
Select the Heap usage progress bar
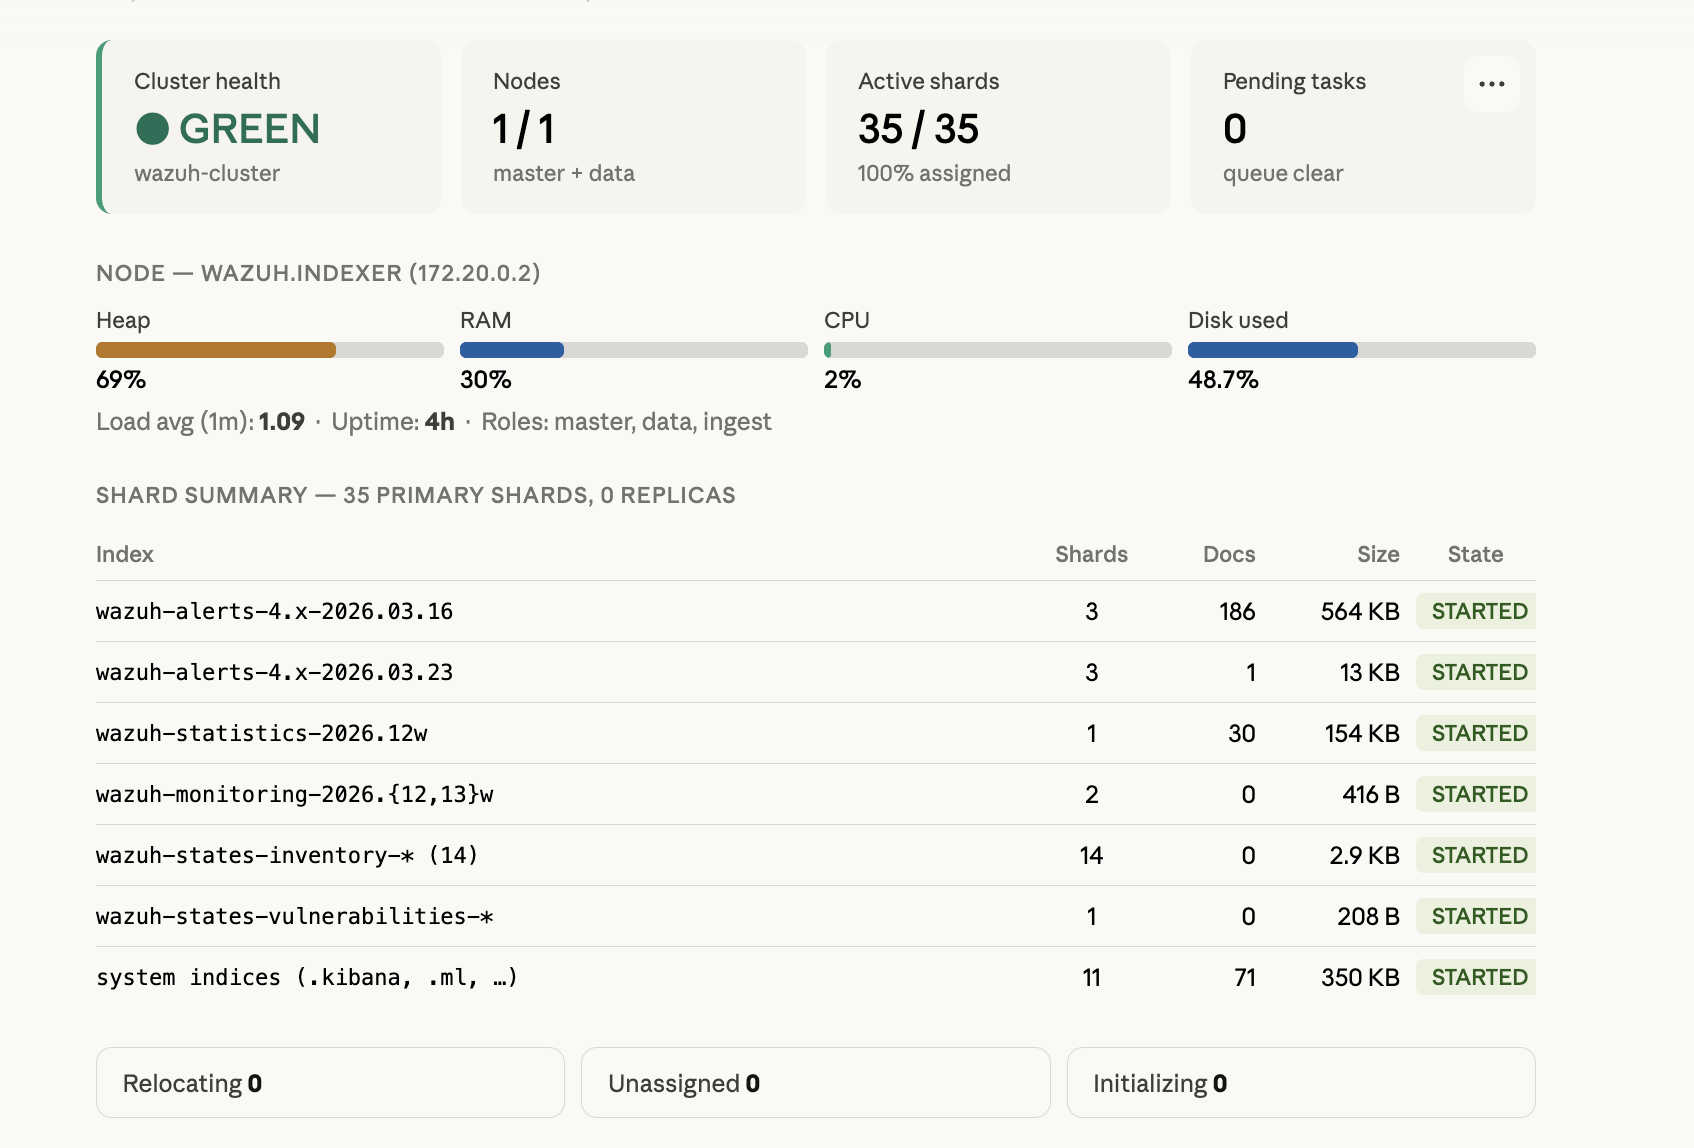coord(269,350)
